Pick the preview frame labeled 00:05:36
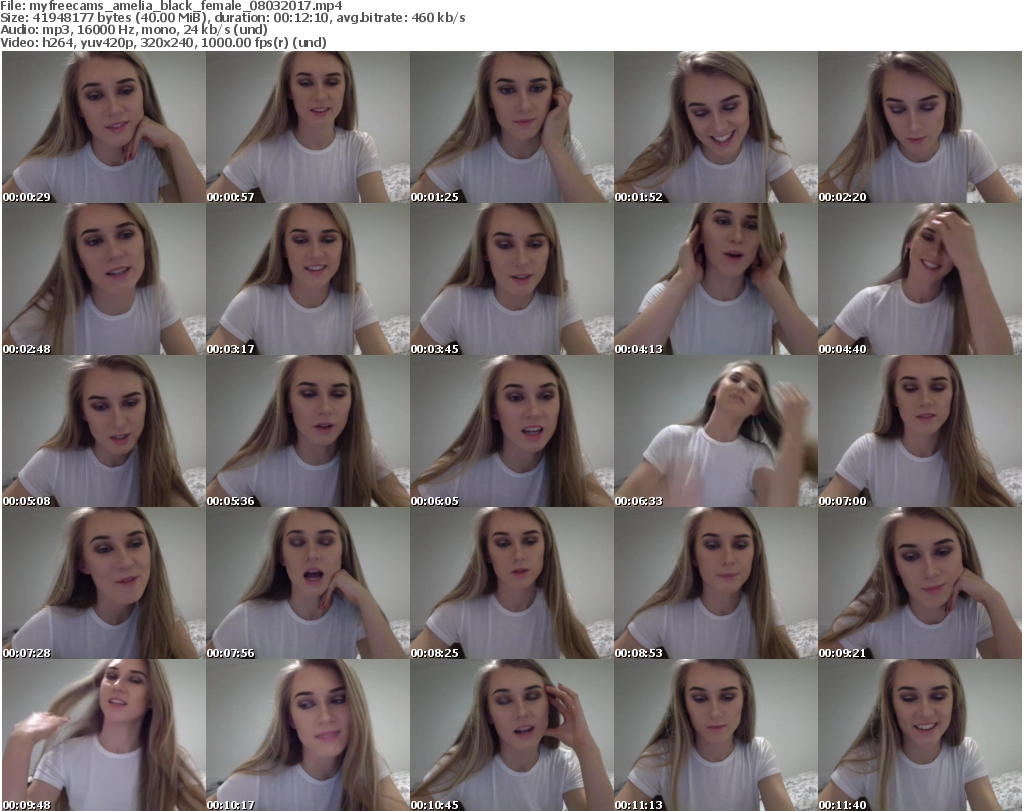The height and width of the screenshot is (811, 1024). (308, 432)
